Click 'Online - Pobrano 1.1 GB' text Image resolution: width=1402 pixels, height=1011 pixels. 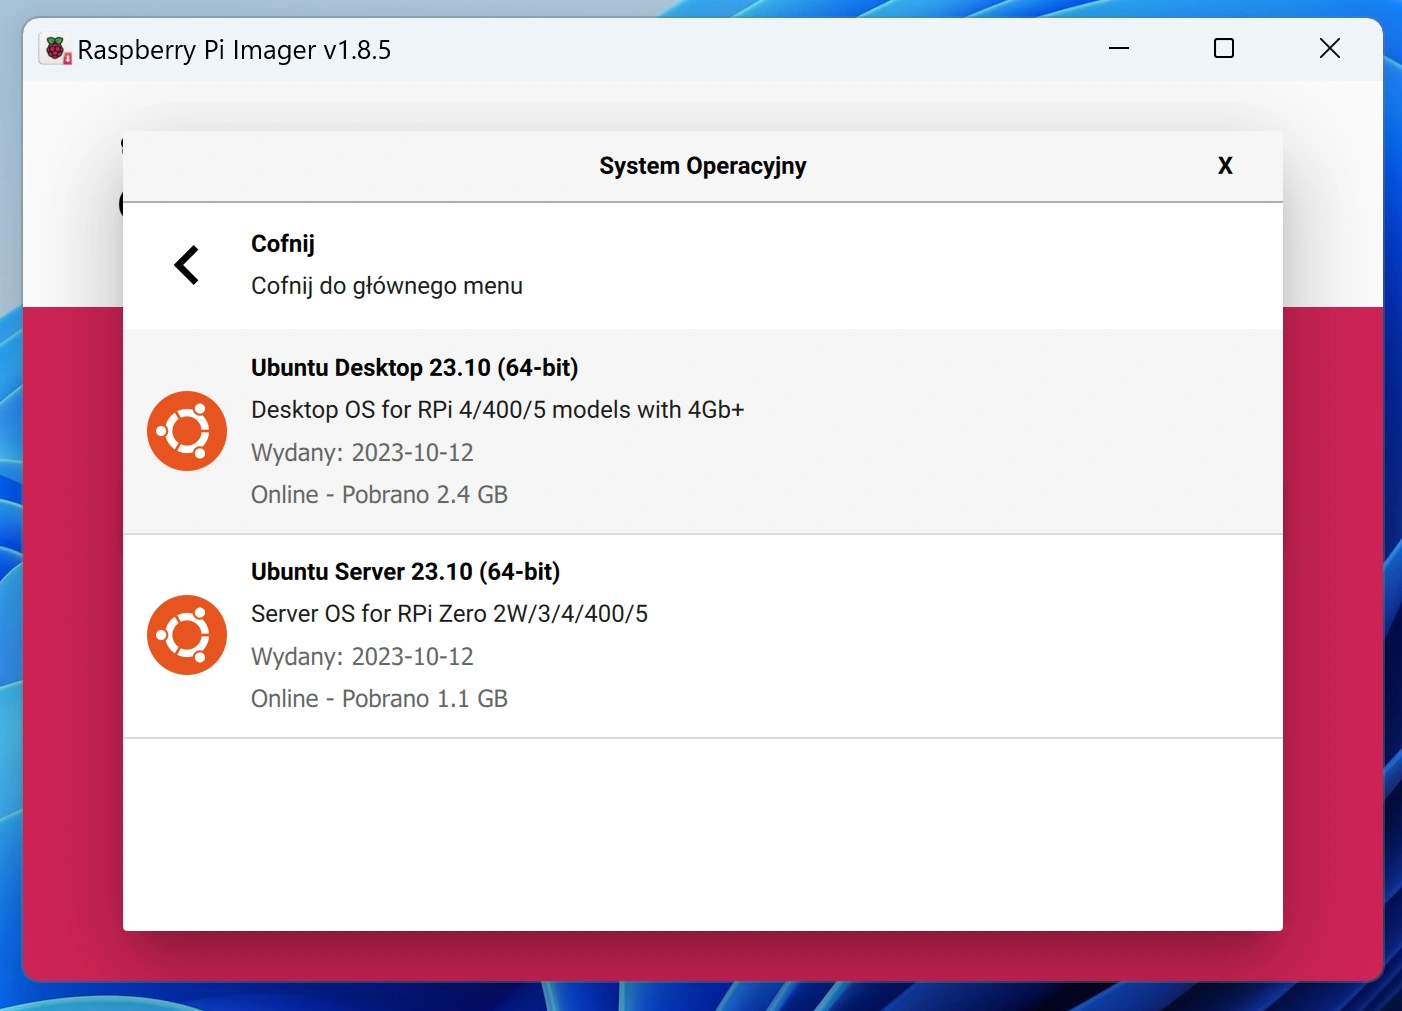[x=380, y=699]
